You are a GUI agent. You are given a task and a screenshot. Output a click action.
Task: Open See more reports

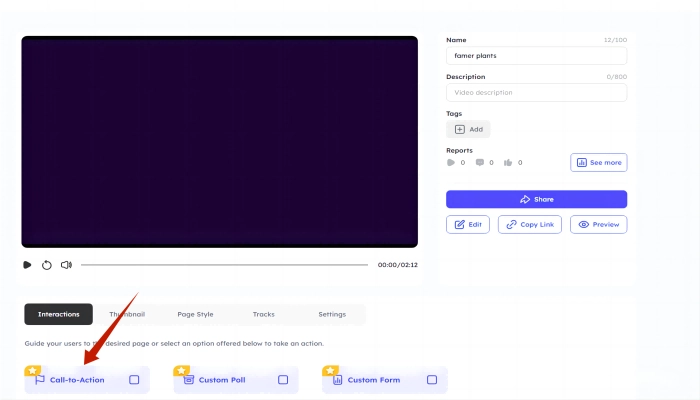point(598,162)
